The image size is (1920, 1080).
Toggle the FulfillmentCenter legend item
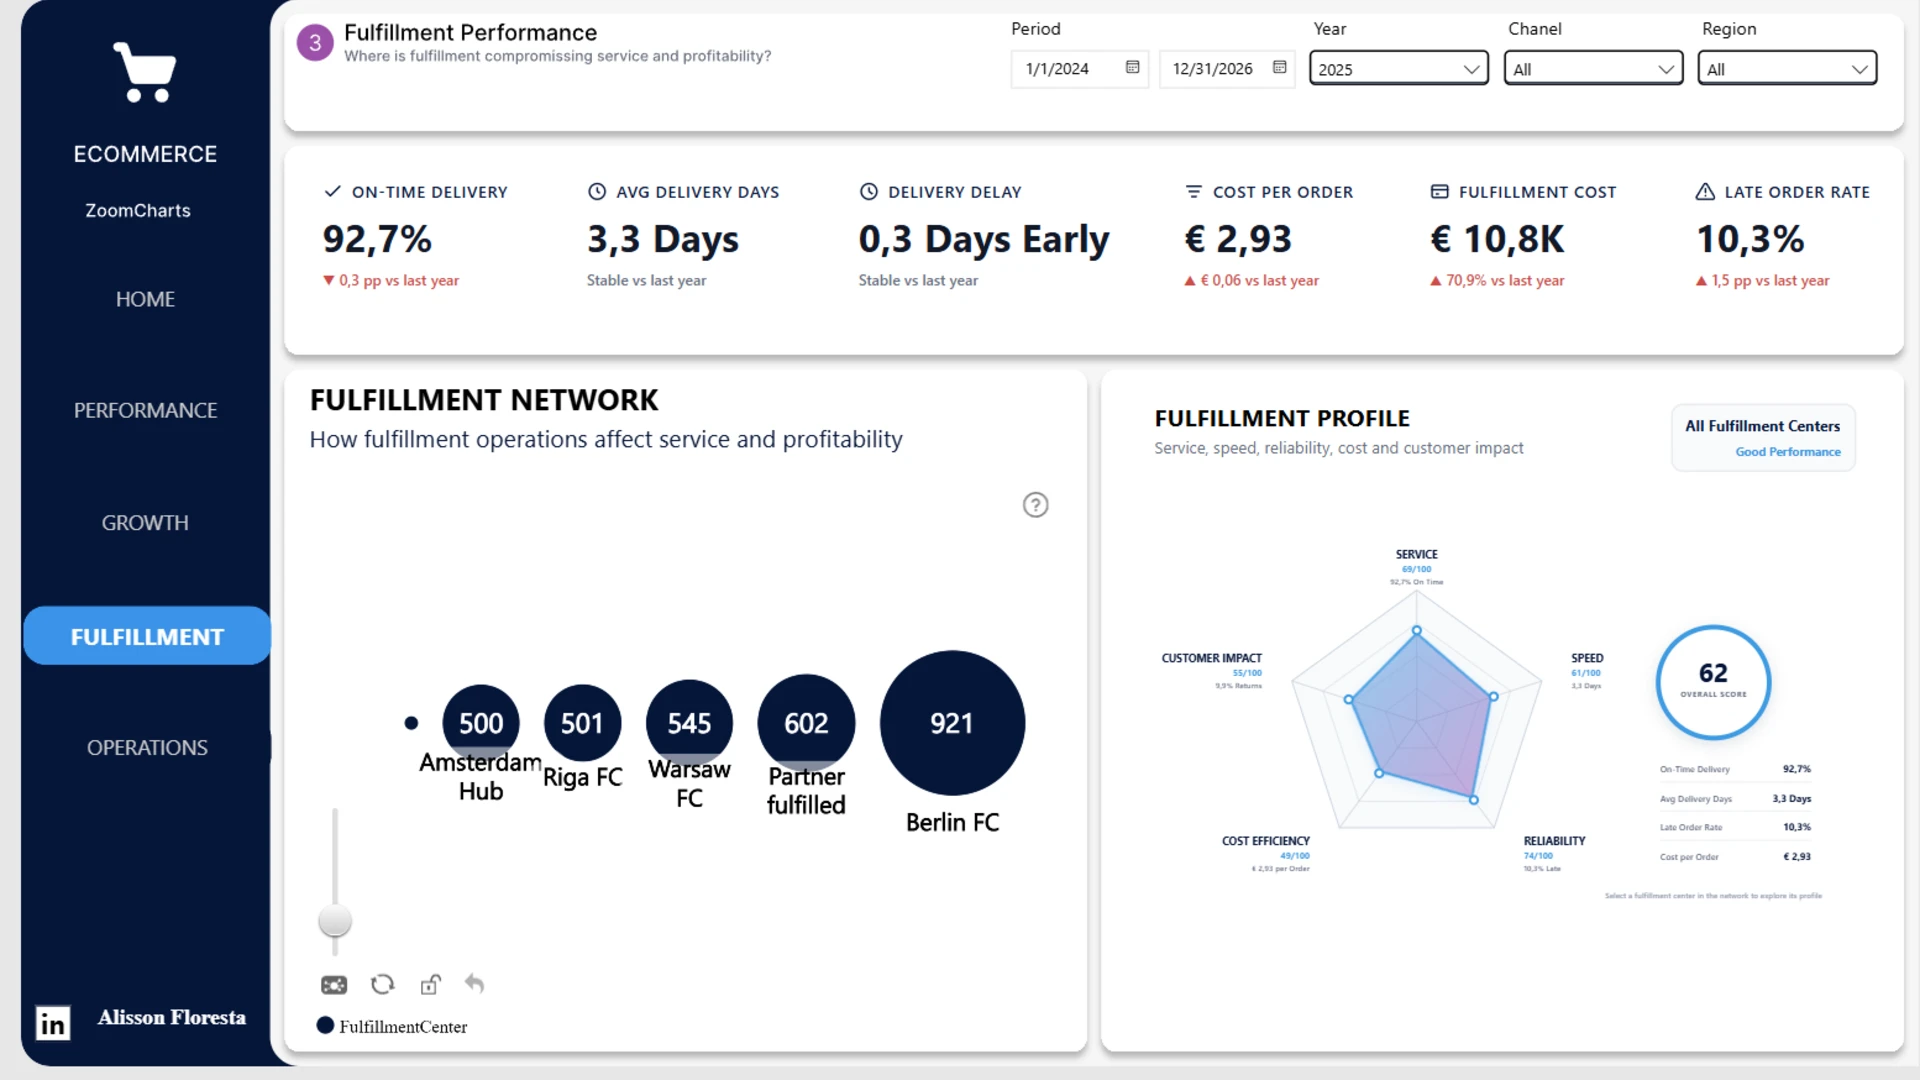(x=392, y=1026)
